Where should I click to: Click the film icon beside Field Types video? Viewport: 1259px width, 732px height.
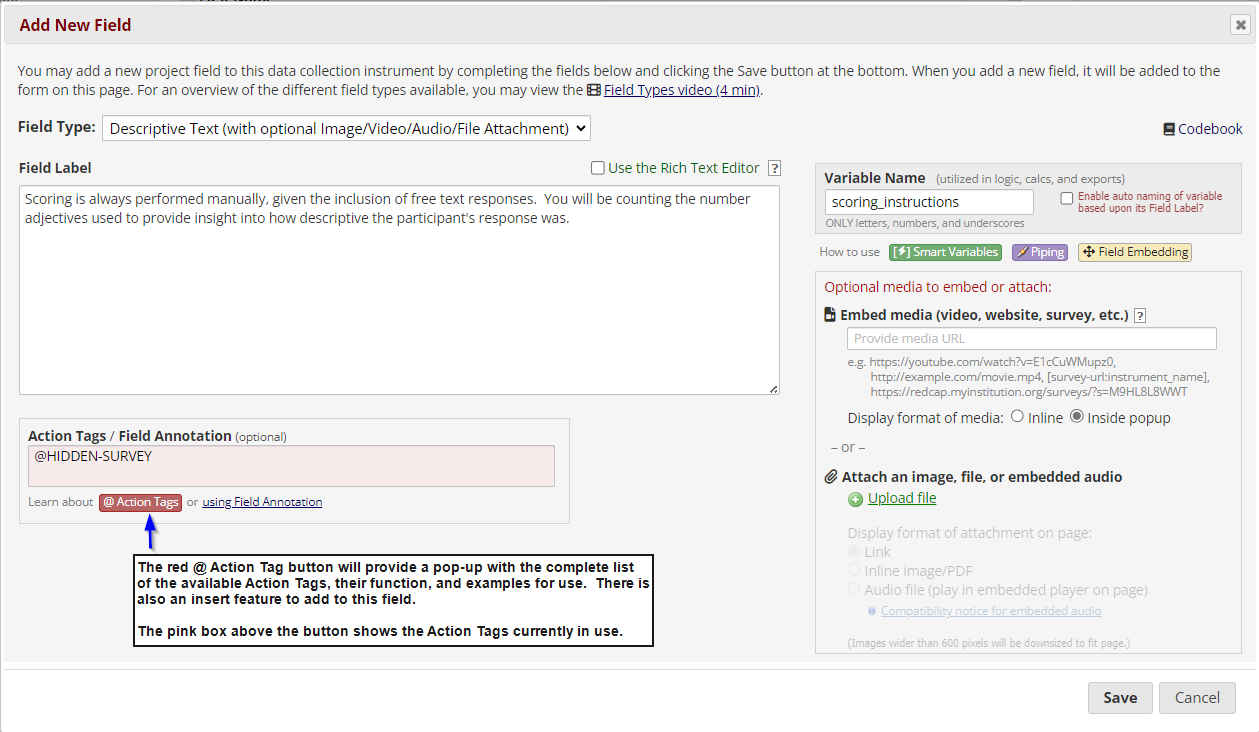tap(594, 90)
